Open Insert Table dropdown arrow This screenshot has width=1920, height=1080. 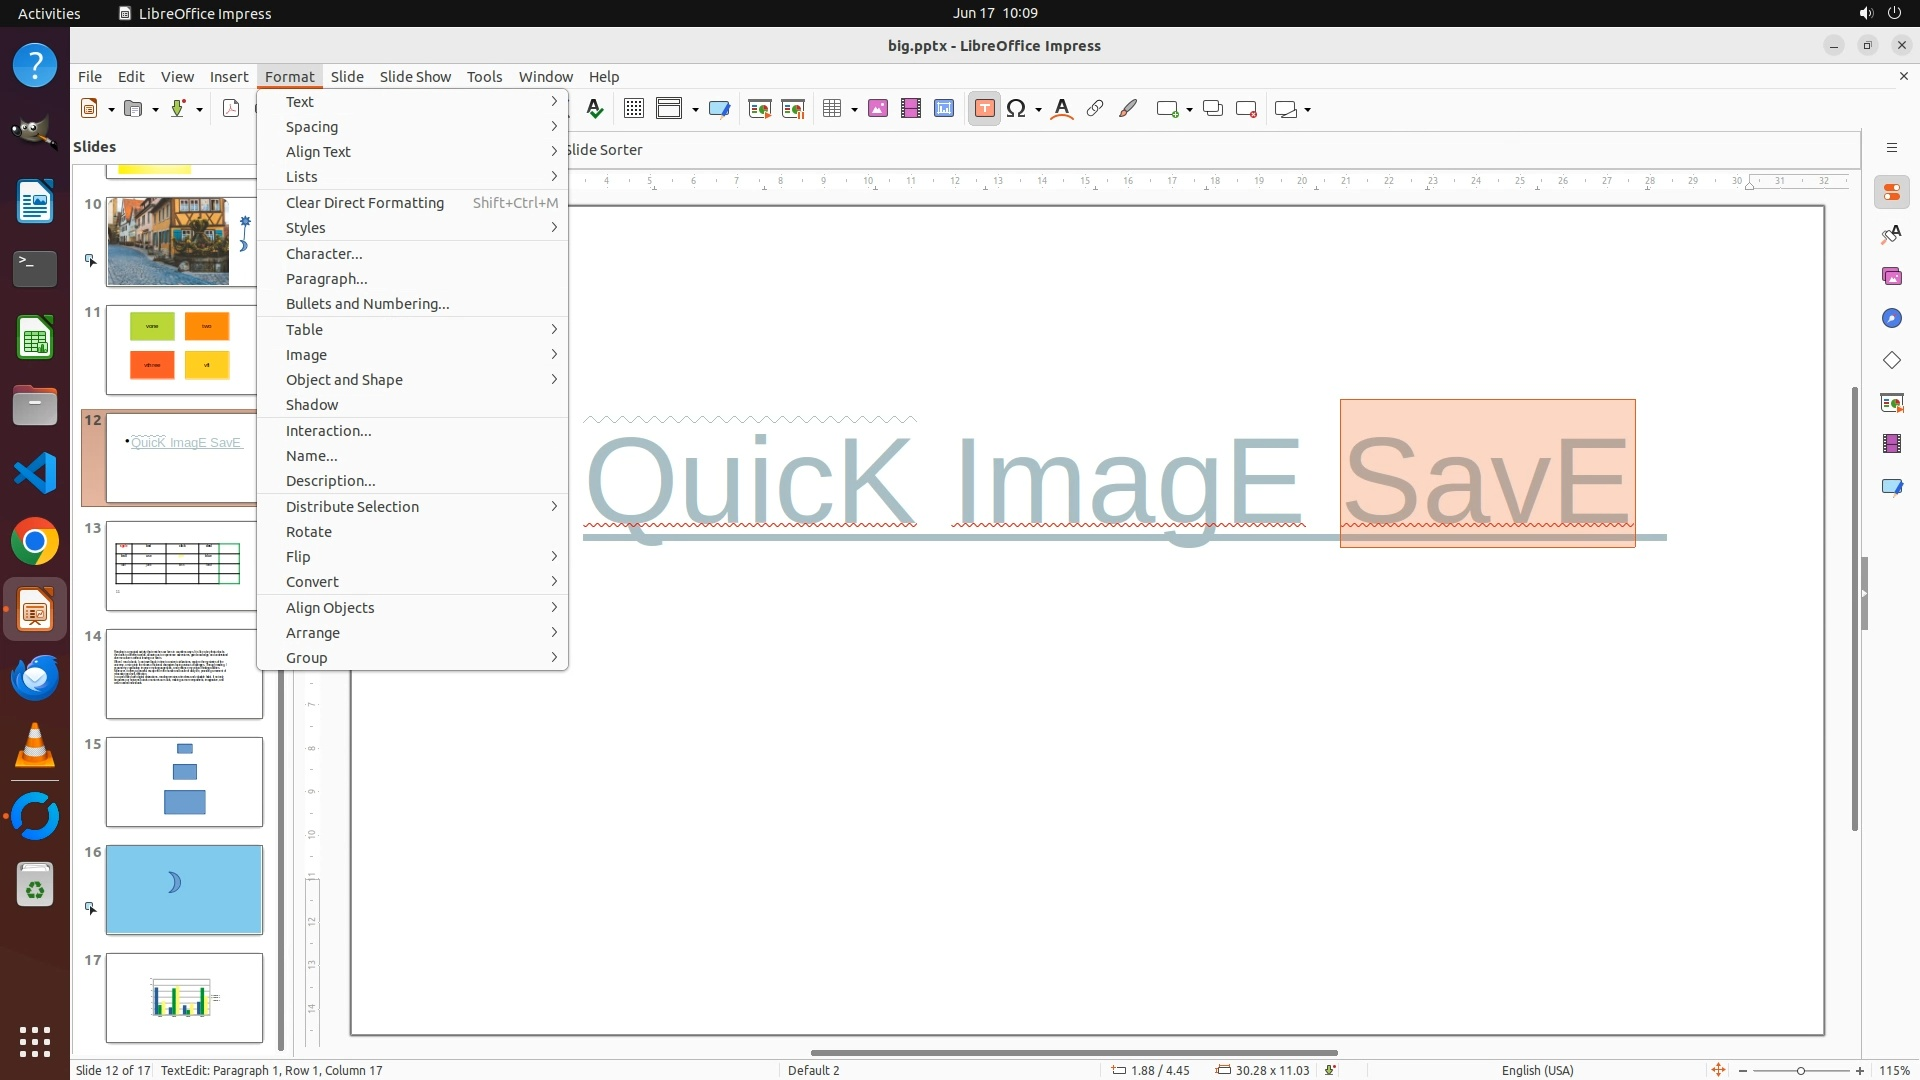(854, 110)
